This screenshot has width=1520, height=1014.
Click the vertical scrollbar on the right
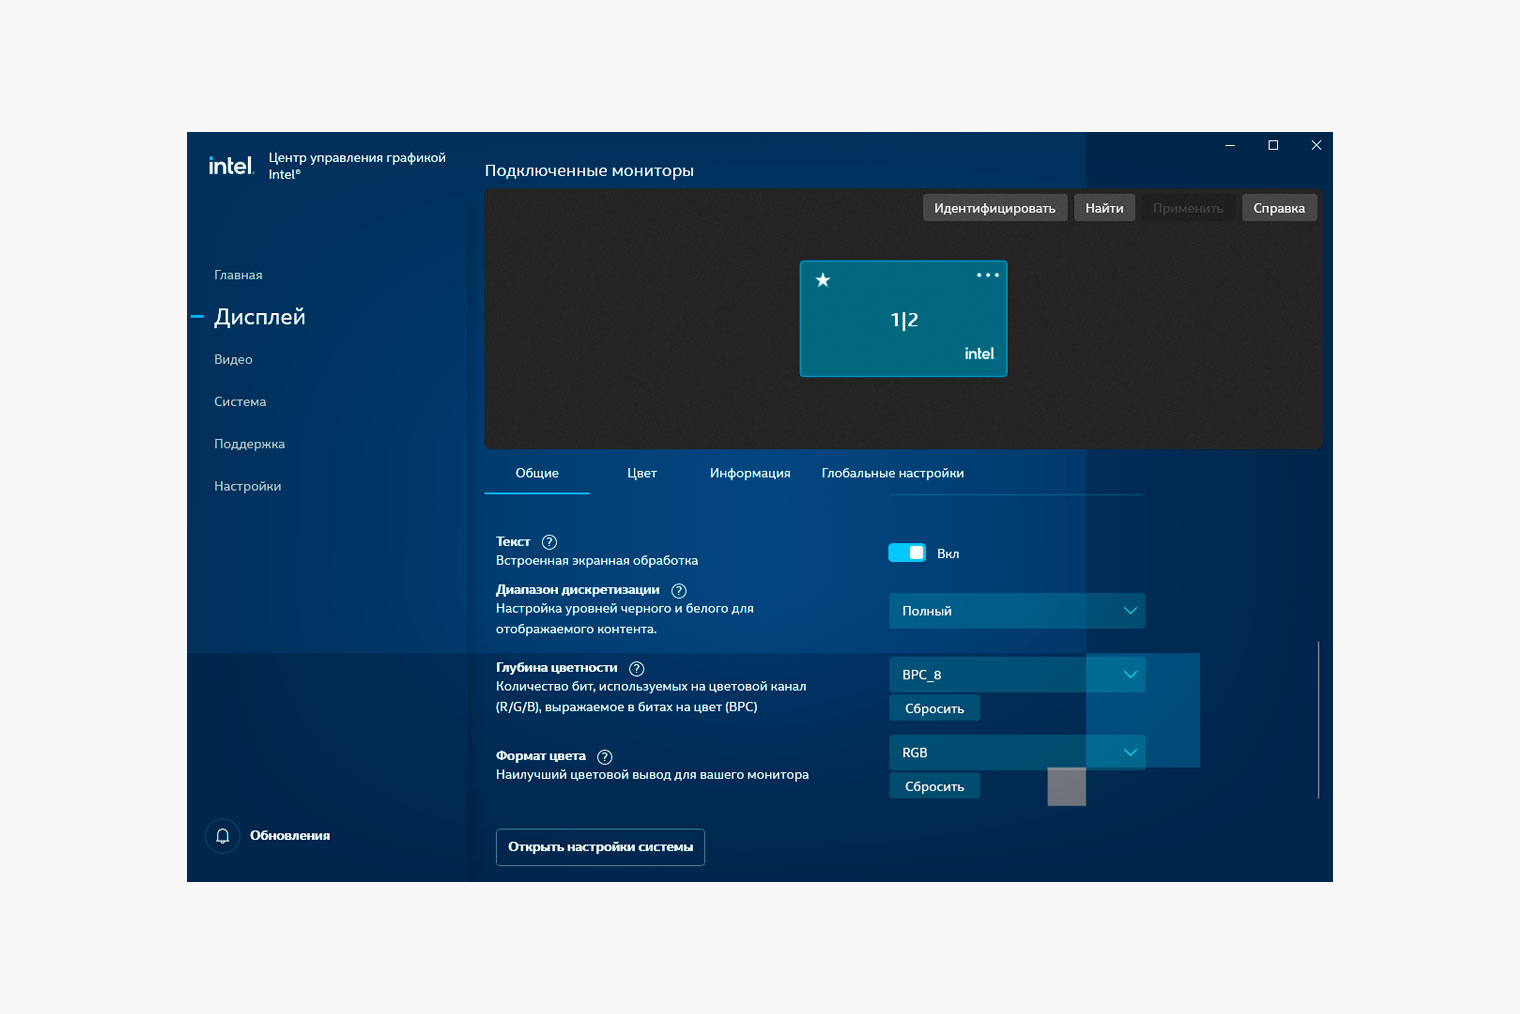pyautogui.click(x=1318, y=720)
